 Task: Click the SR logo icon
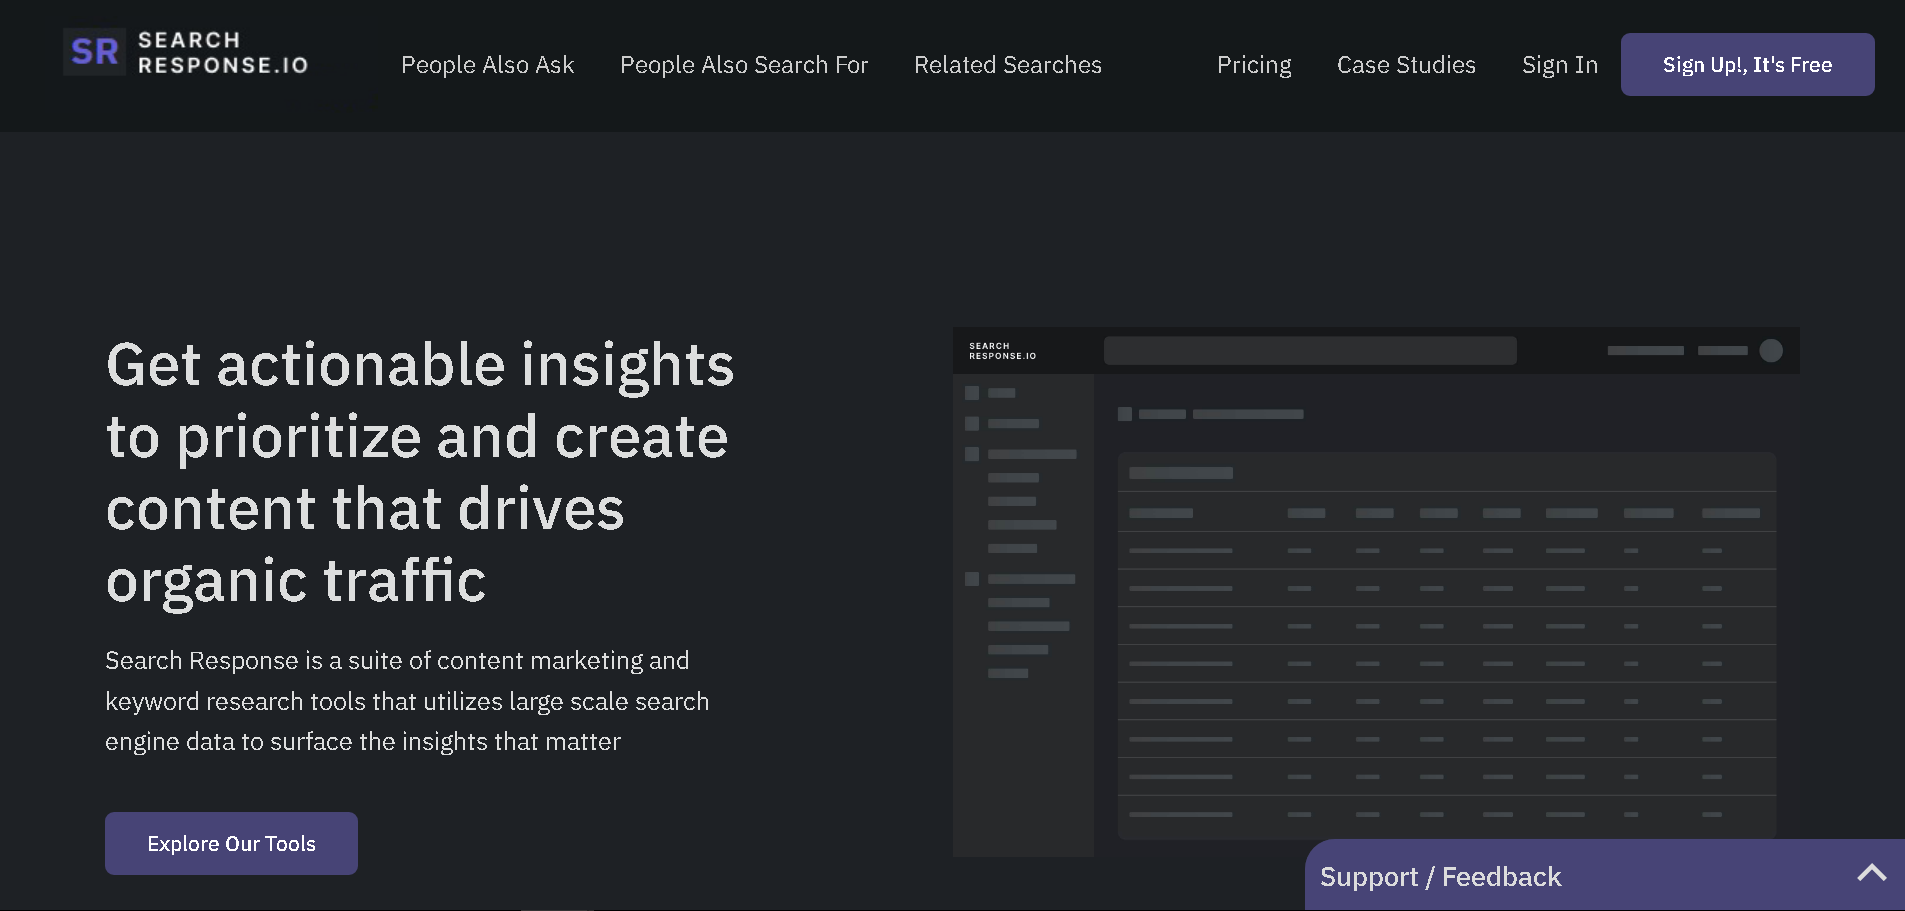click(94, 52)
